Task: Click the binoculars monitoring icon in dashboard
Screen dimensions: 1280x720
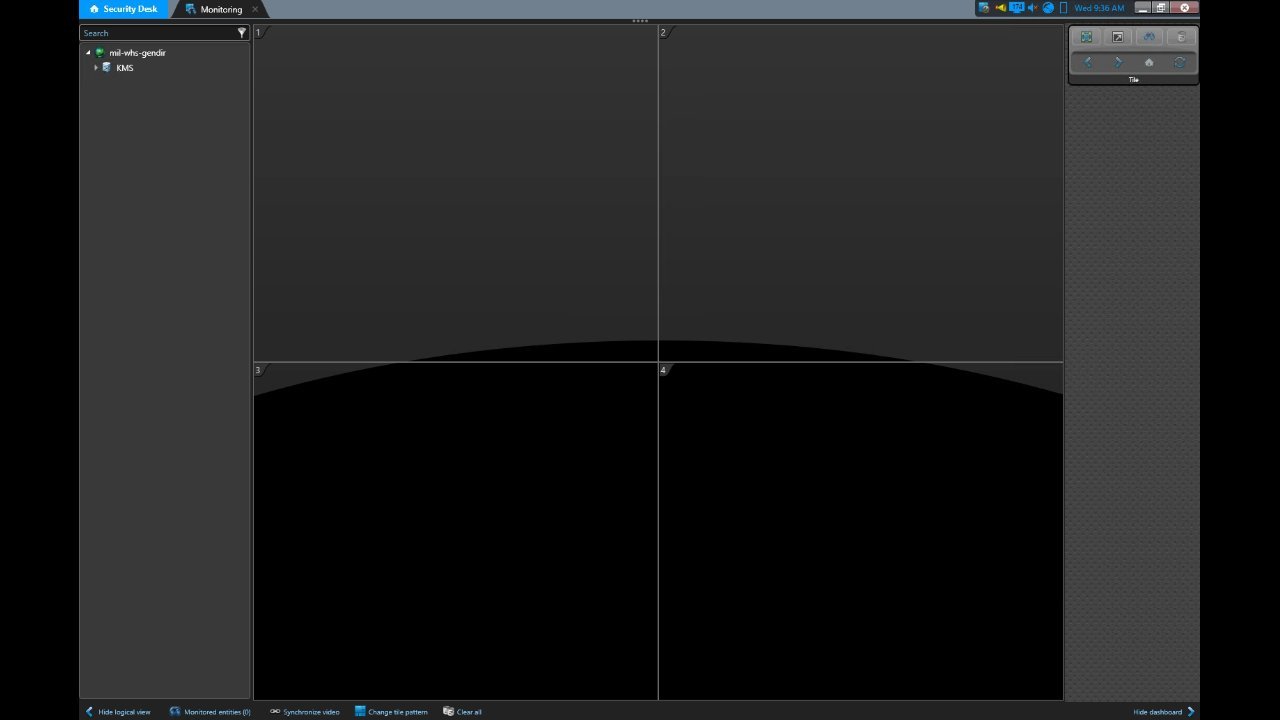Action: [x=1149, y=37]
